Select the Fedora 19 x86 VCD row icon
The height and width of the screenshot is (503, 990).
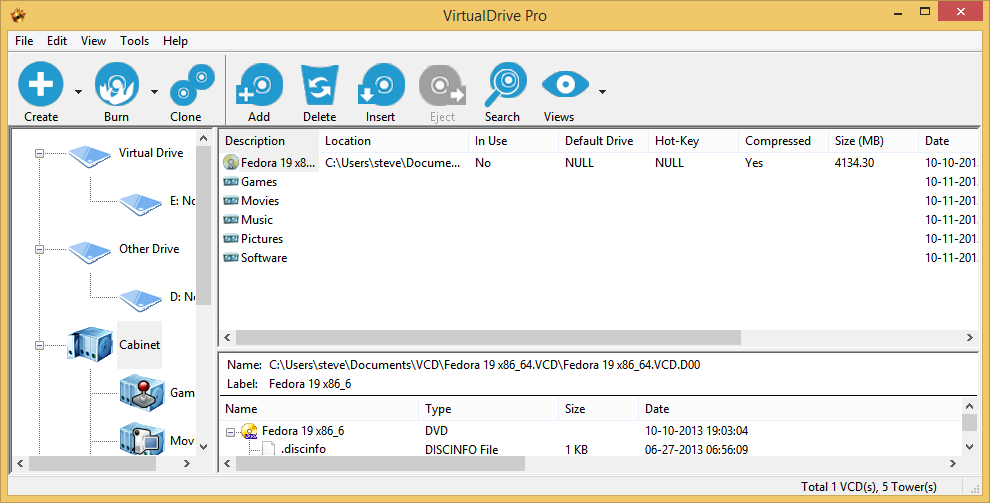231,163
